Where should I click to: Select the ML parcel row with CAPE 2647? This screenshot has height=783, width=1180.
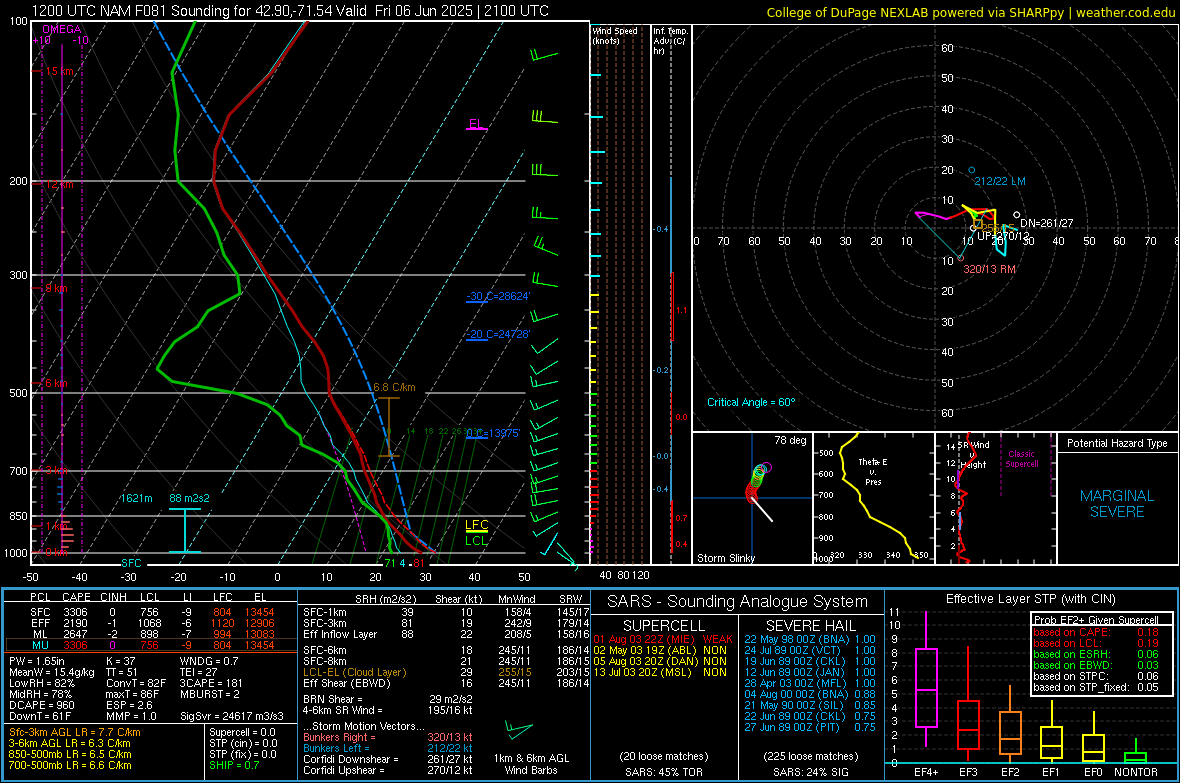(152, 635)
